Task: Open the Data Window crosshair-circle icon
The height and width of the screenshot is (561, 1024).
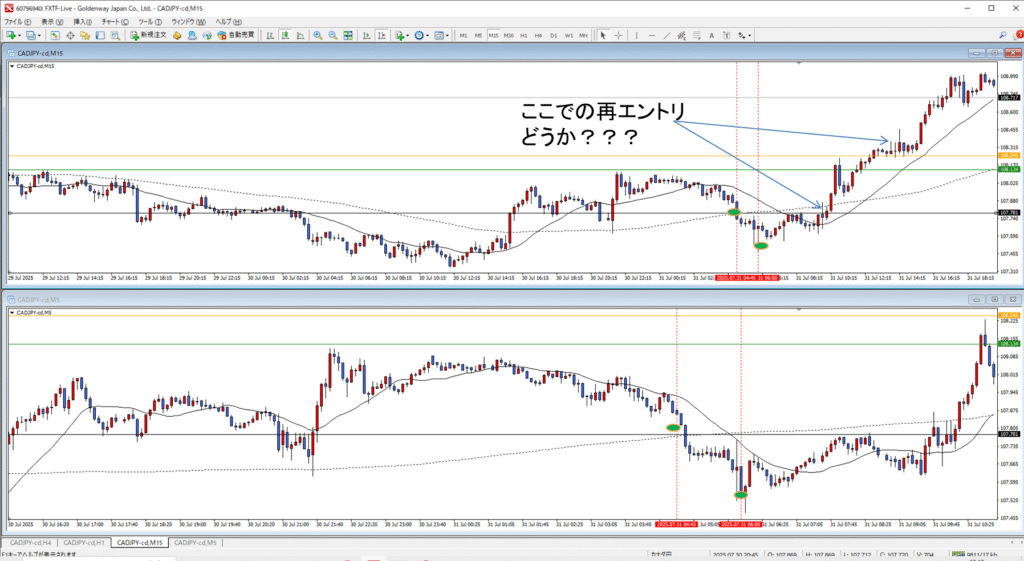Action: 70,35
